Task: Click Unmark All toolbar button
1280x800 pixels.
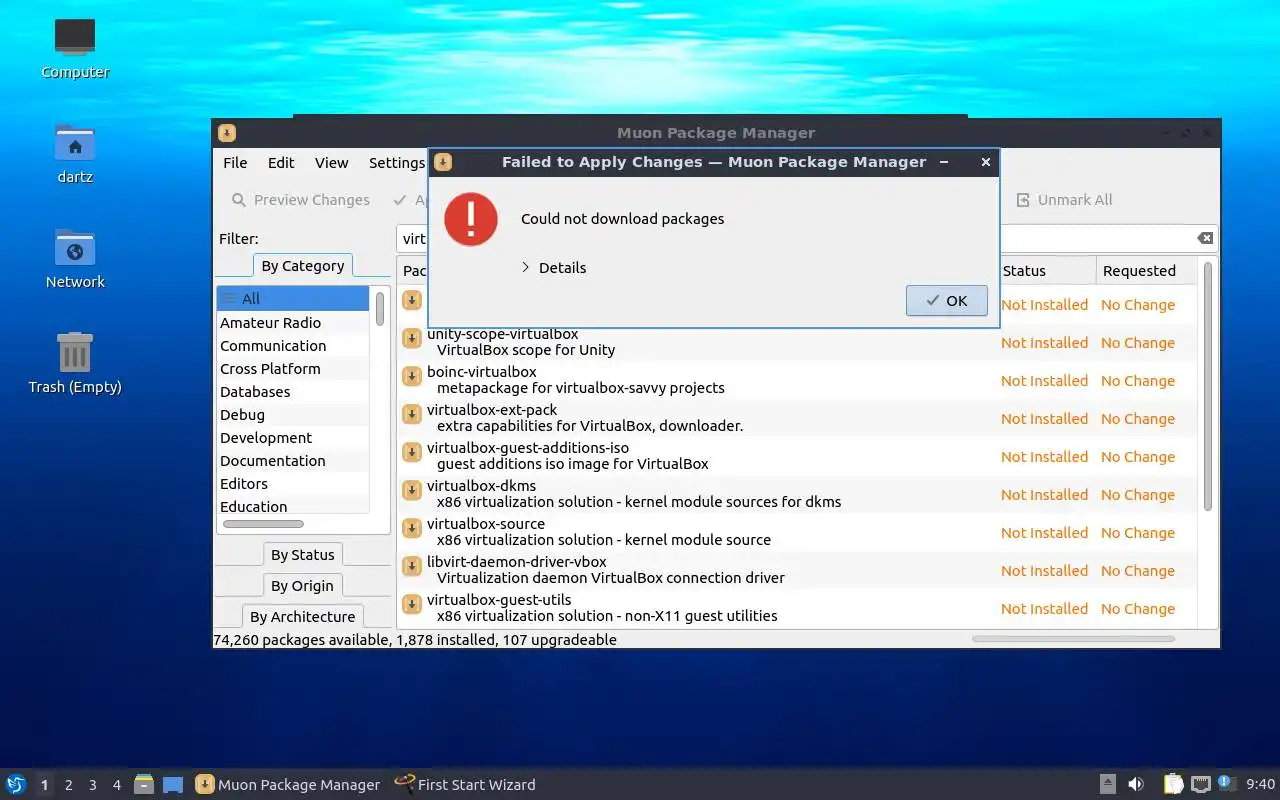Action: [x=1064, y=200]
